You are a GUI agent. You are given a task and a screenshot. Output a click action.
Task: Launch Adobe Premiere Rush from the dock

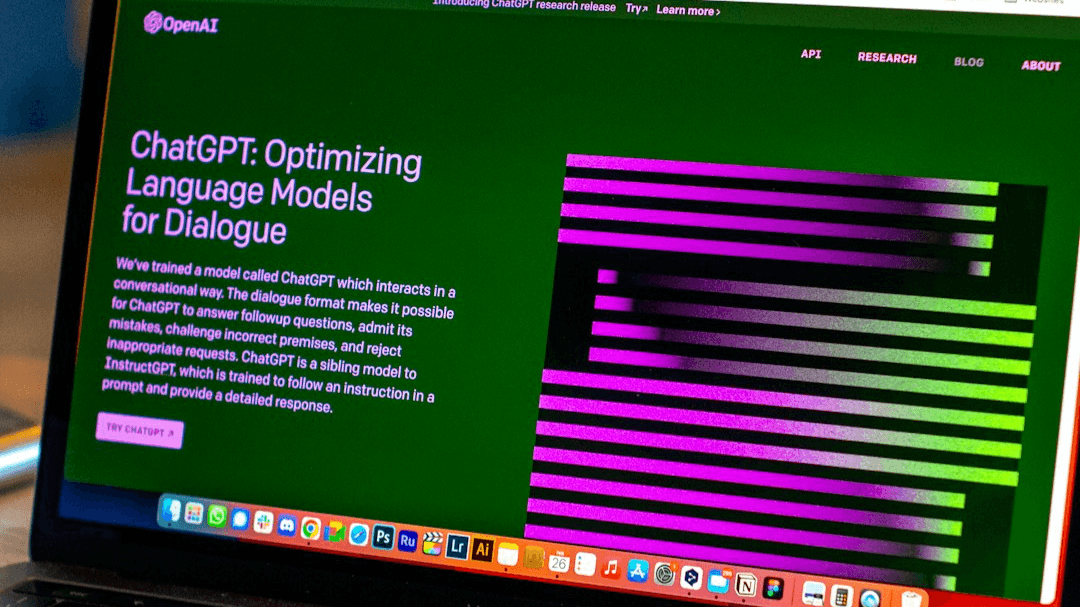tap(408, 541)
